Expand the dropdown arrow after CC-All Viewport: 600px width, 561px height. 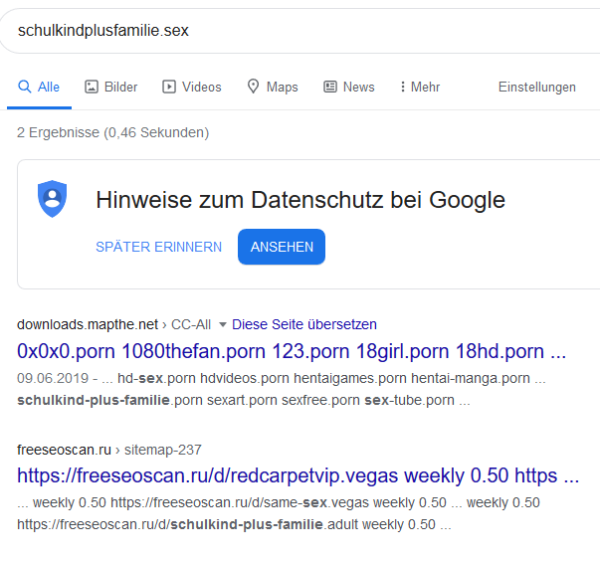(222, 325)
